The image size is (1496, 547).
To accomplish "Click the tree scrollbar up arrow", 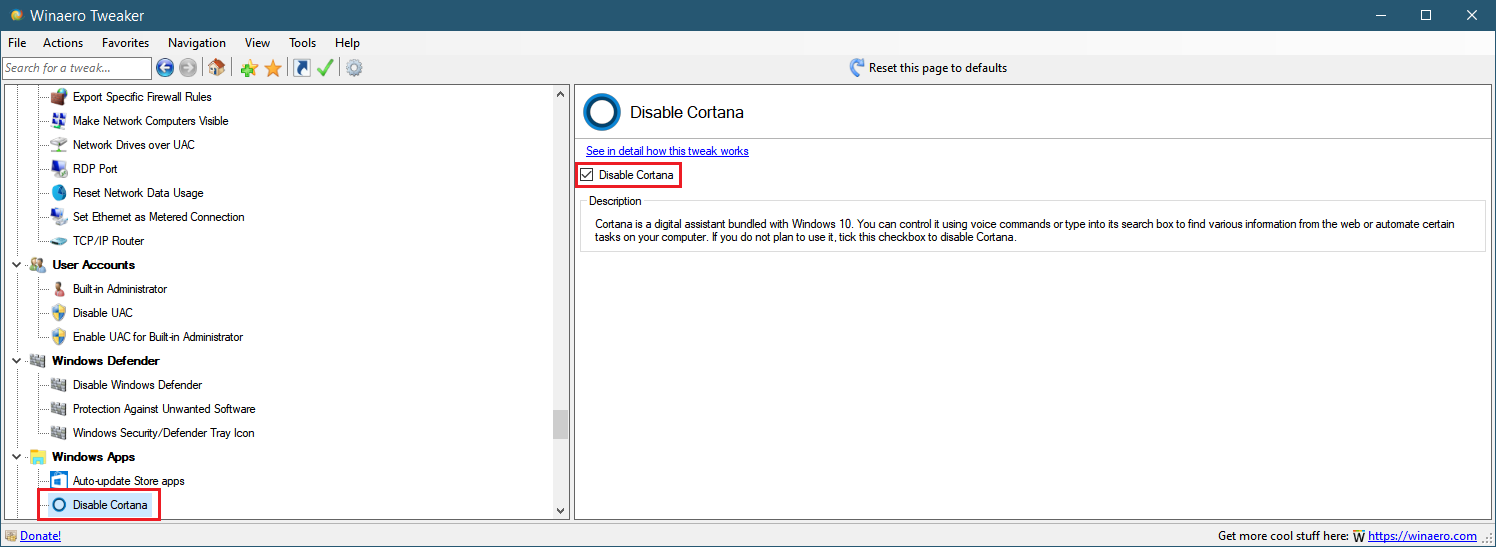I will [x=560, y=94].
